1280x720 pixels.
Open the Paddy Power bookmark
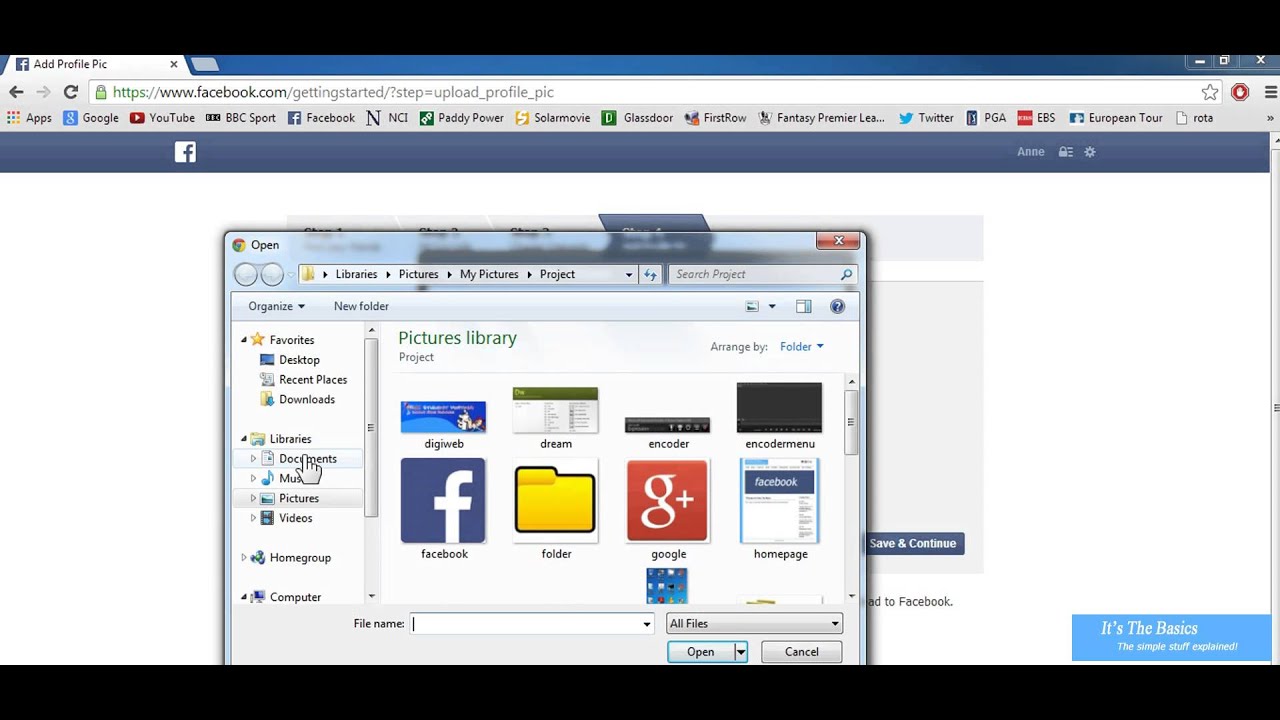point(461,118)
